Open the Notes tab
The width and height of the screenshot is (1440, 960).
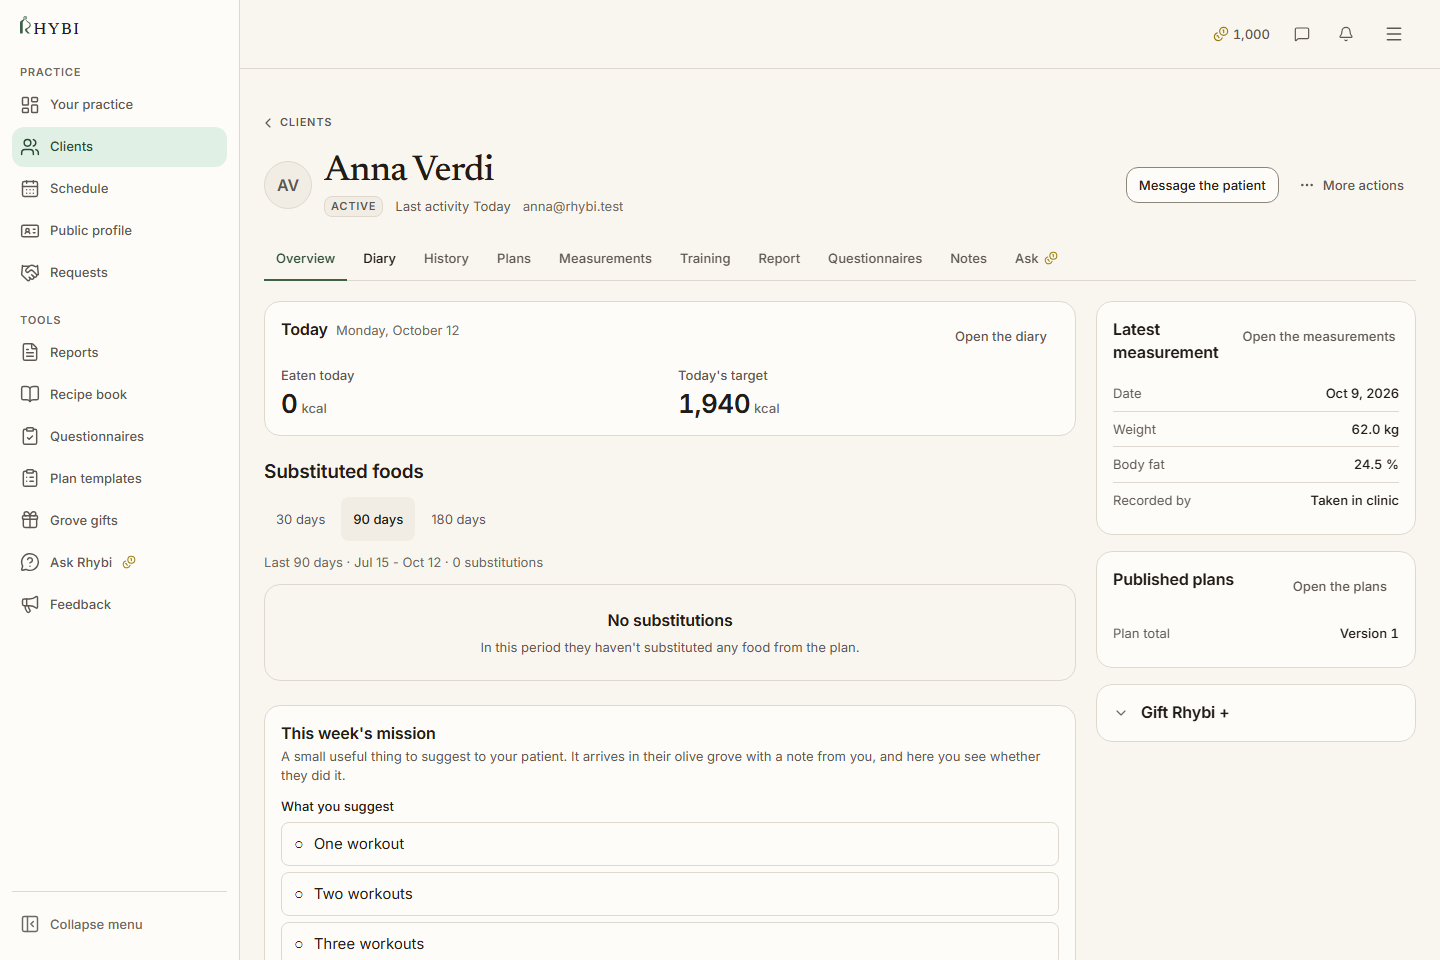click(x=968, y=259)
